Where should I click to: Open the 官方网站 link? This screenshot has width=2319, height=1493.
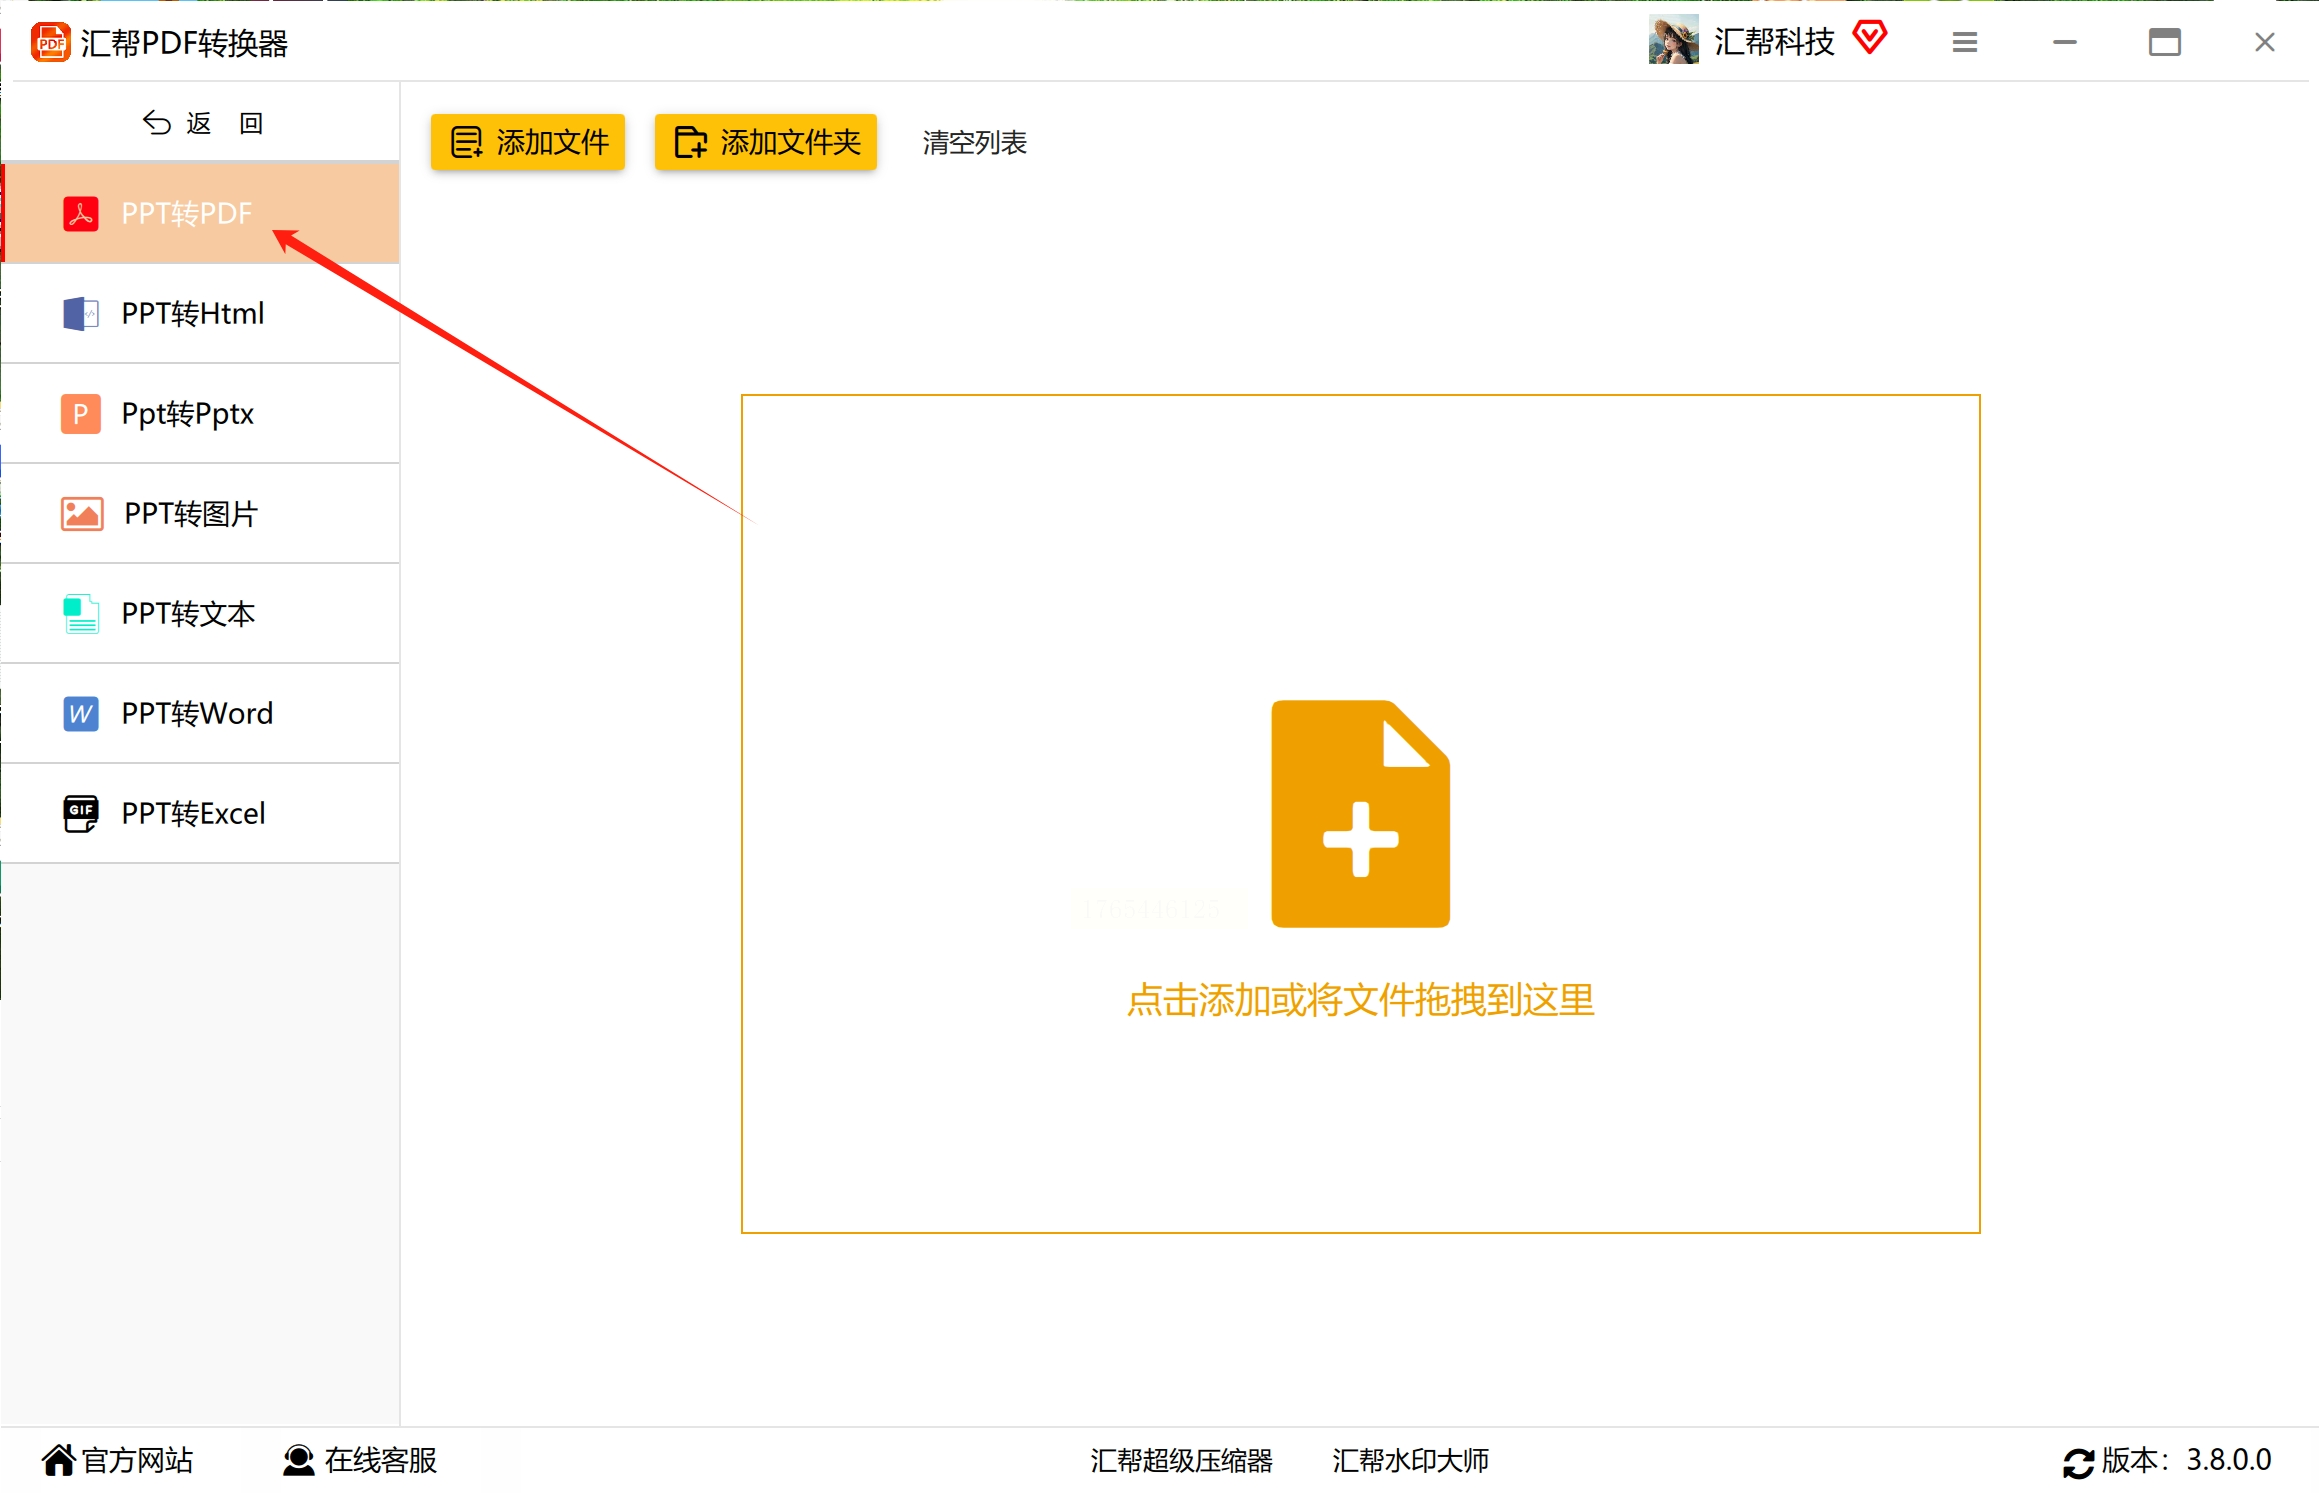118,1460
